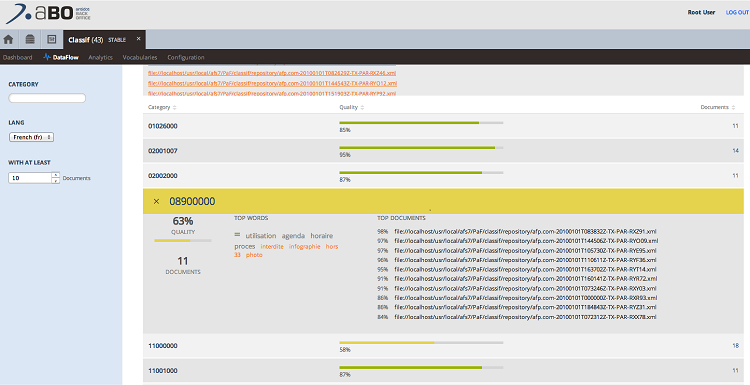Close the Classif (43) tab
This screenshot has width=750, height=385.
tap(138, 39)
